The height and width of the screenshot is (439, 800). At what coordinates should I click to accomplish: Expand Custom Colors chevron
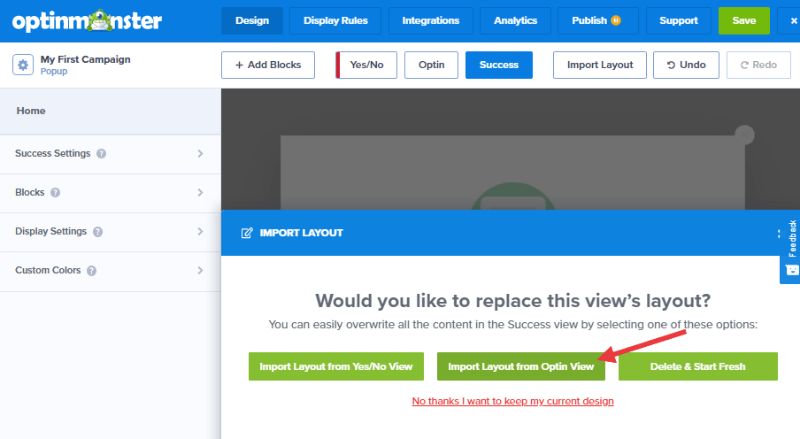[x=200, y=271]
